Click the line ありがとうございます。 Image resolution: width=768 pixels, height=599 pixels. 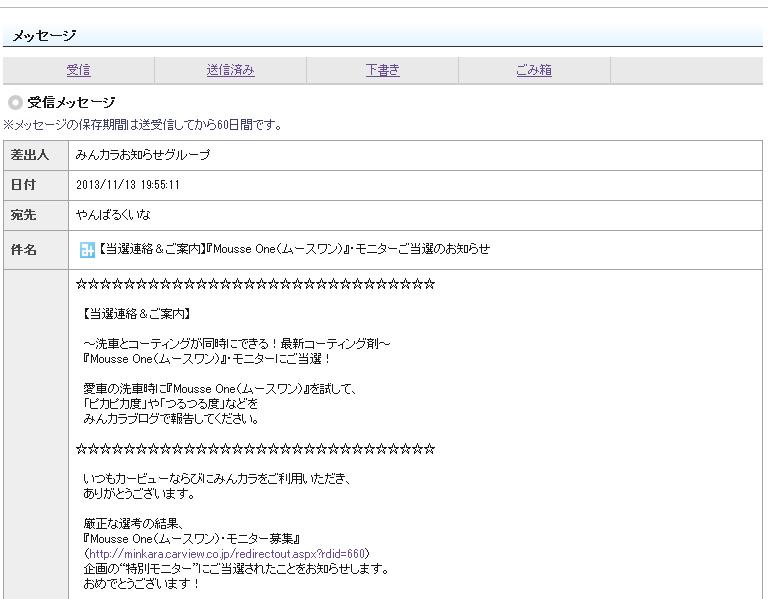[x=139, y=494]
